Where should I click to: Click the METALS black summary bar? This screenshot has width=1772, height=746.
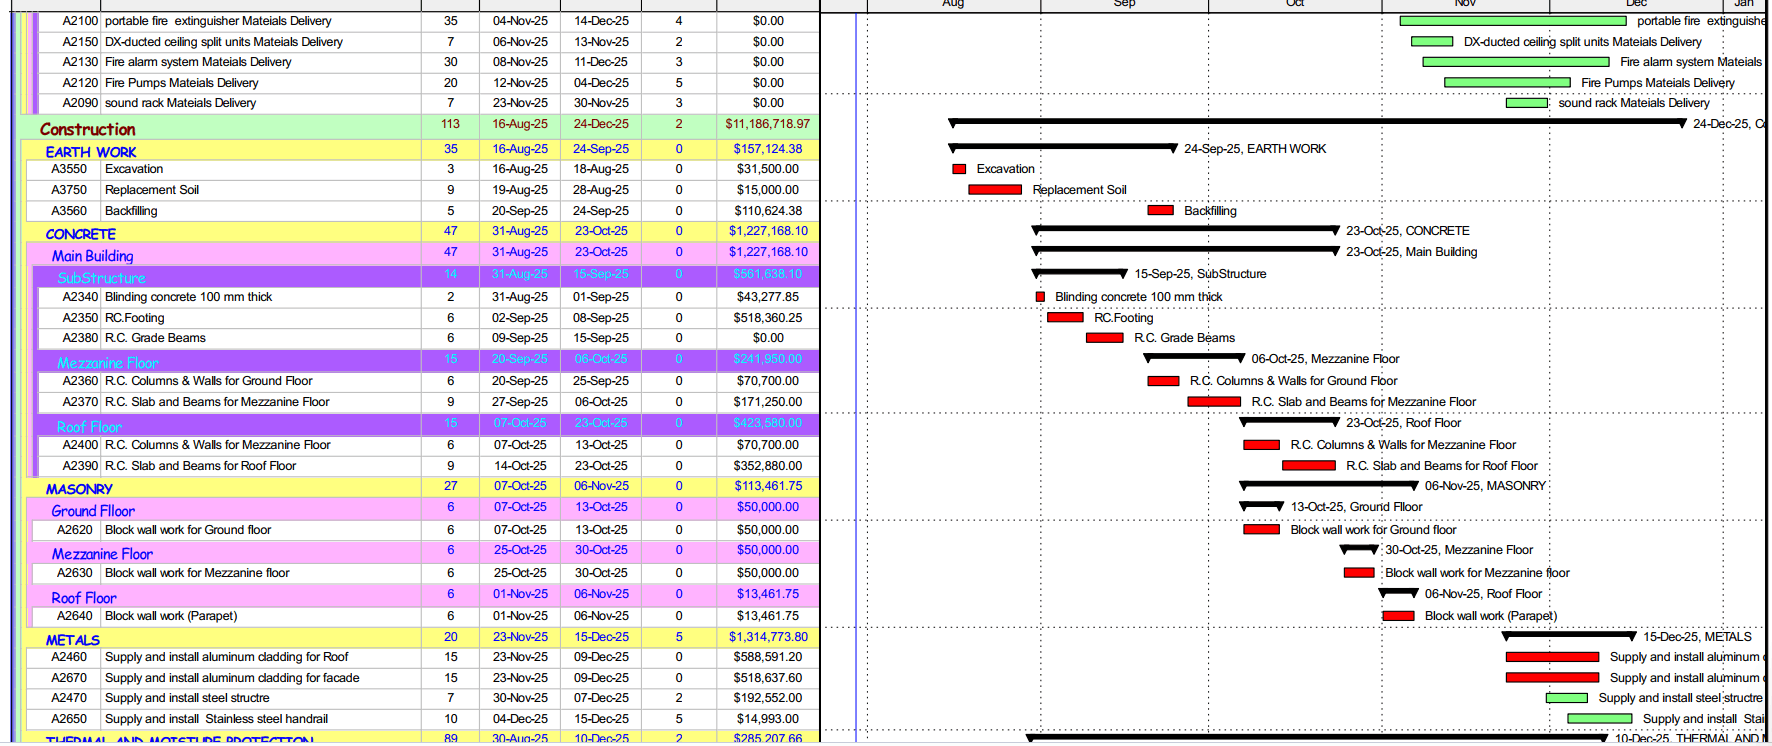1568,635
